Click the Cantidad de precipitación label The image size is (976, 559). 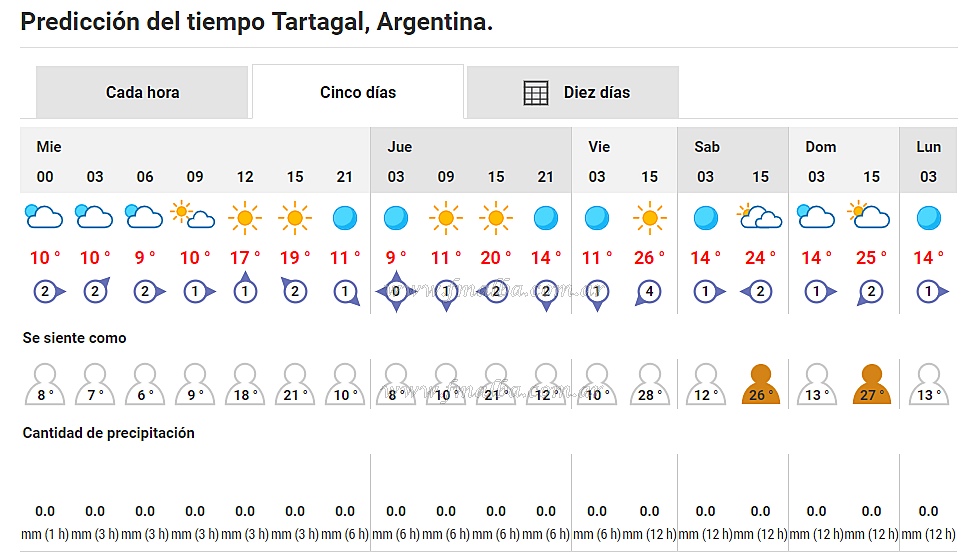point(109,433)
